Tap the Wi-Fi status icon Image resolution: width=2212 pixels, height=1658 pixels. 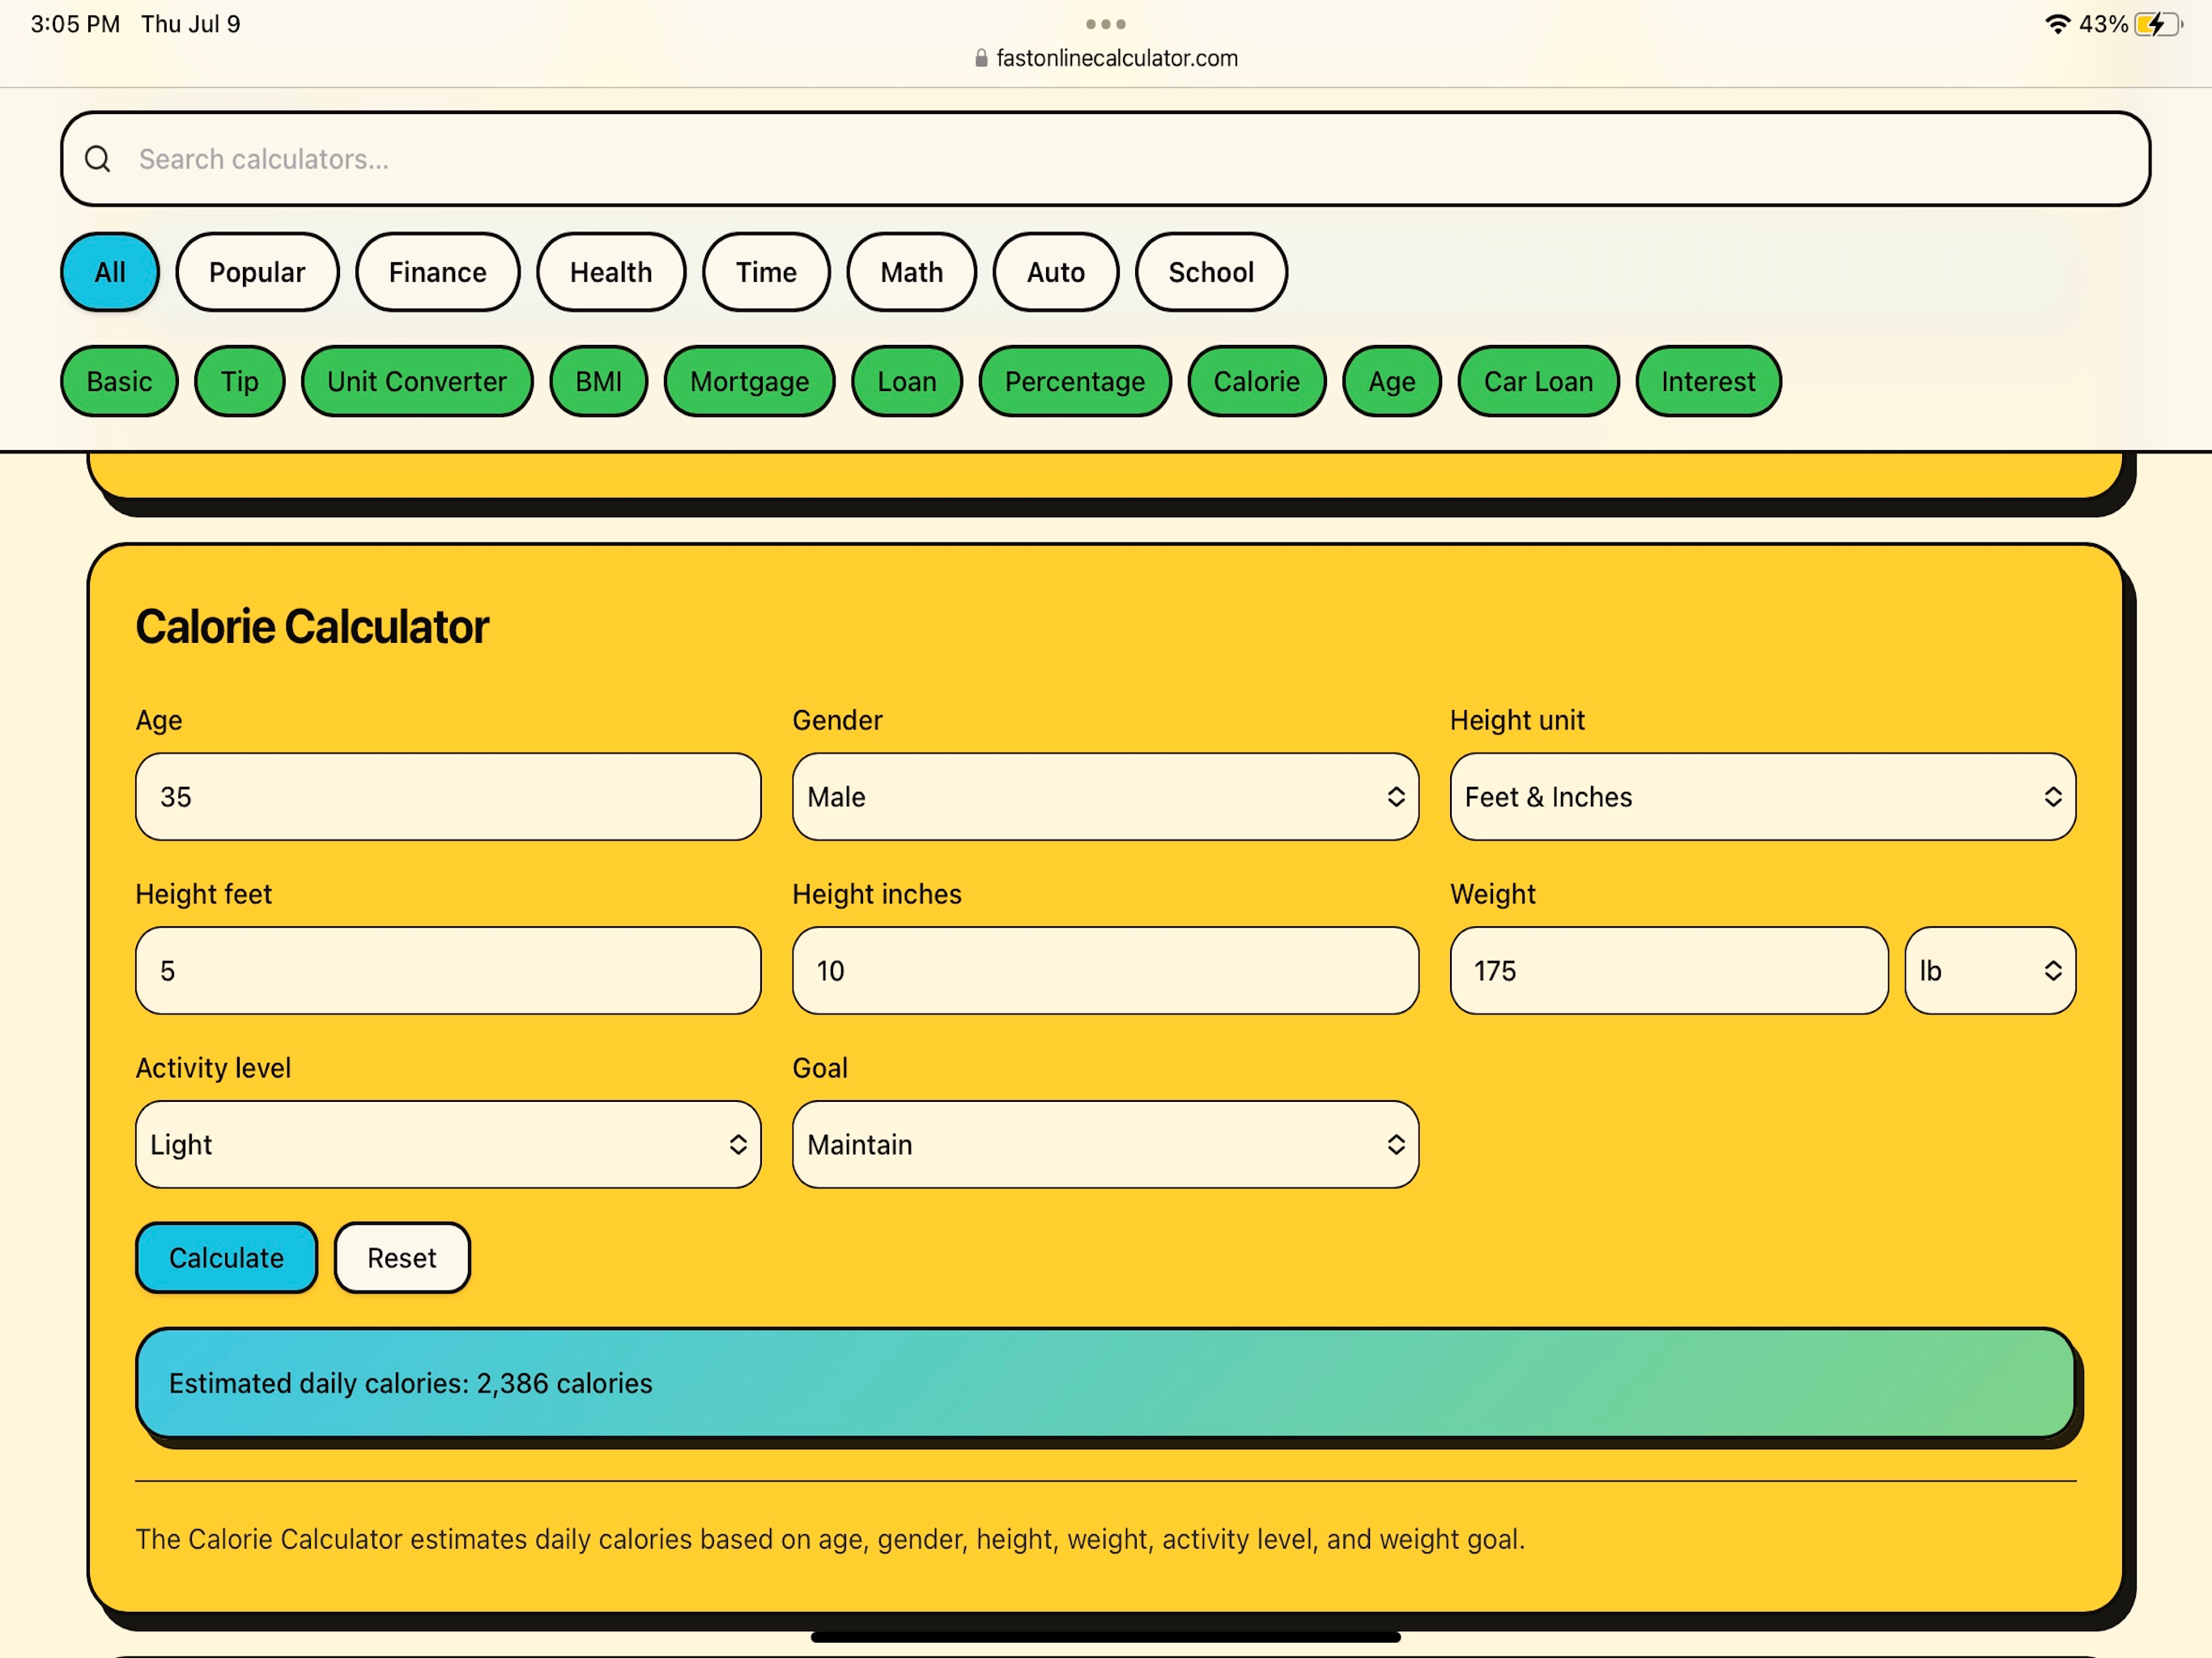click(2057, 24)
